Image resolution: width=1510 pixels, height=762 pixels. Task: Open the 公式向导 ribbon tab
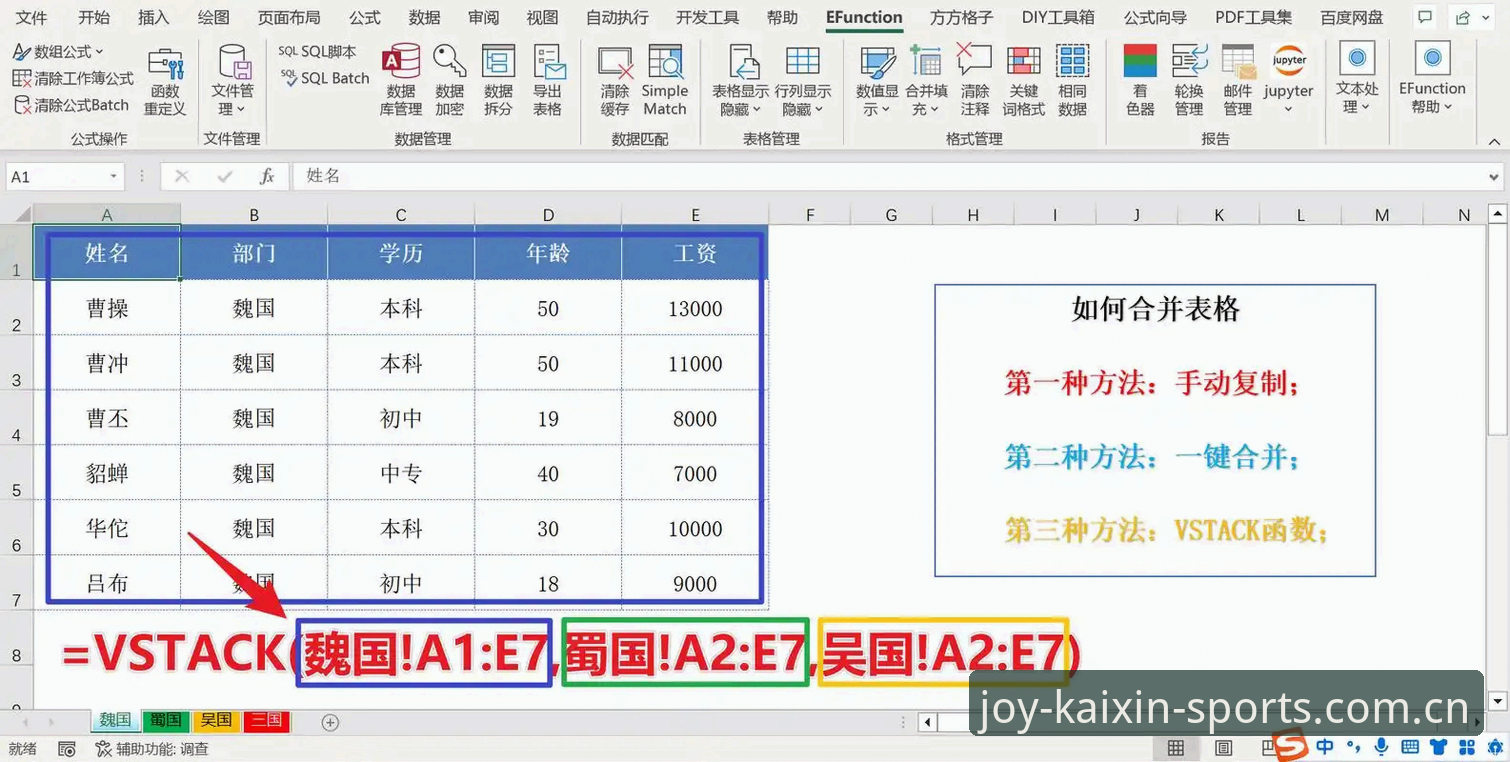pyautogui.click(x=1155, y=17)
